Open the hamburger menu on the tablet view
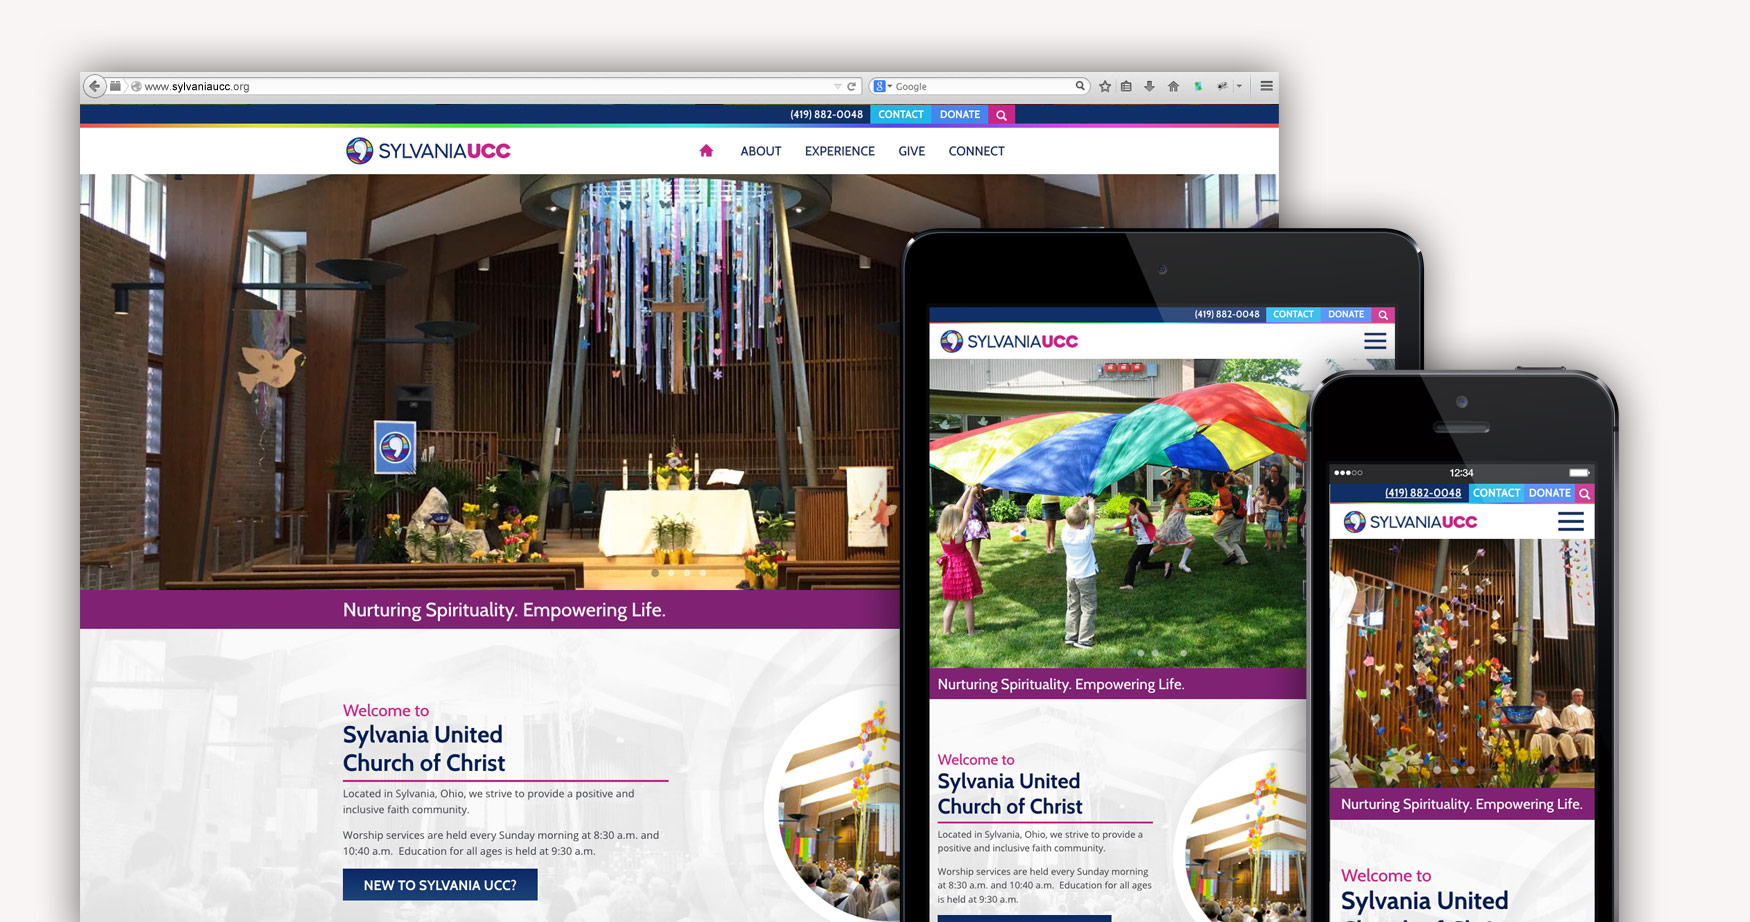 [1374, 340]
